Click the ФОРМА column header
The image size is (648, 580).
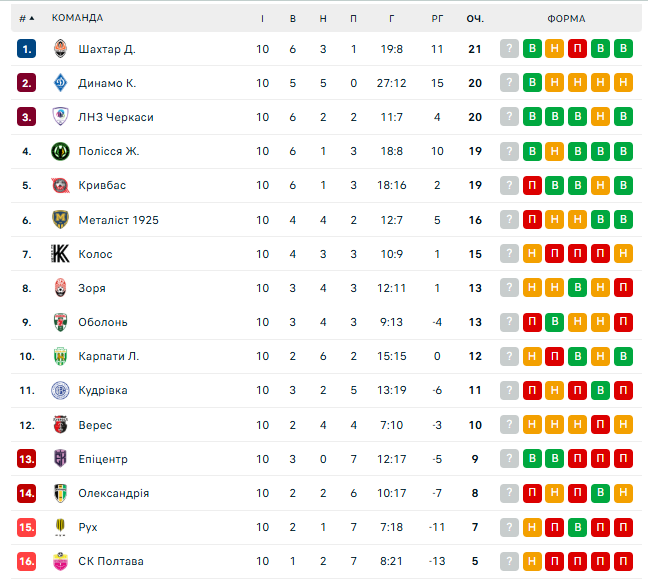pos(567,18)
